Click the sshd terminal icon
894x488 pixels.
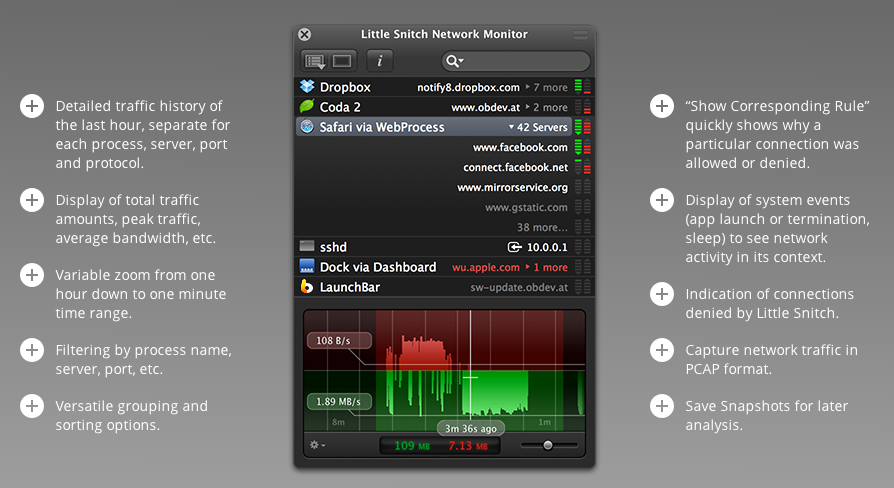point(307,247)
